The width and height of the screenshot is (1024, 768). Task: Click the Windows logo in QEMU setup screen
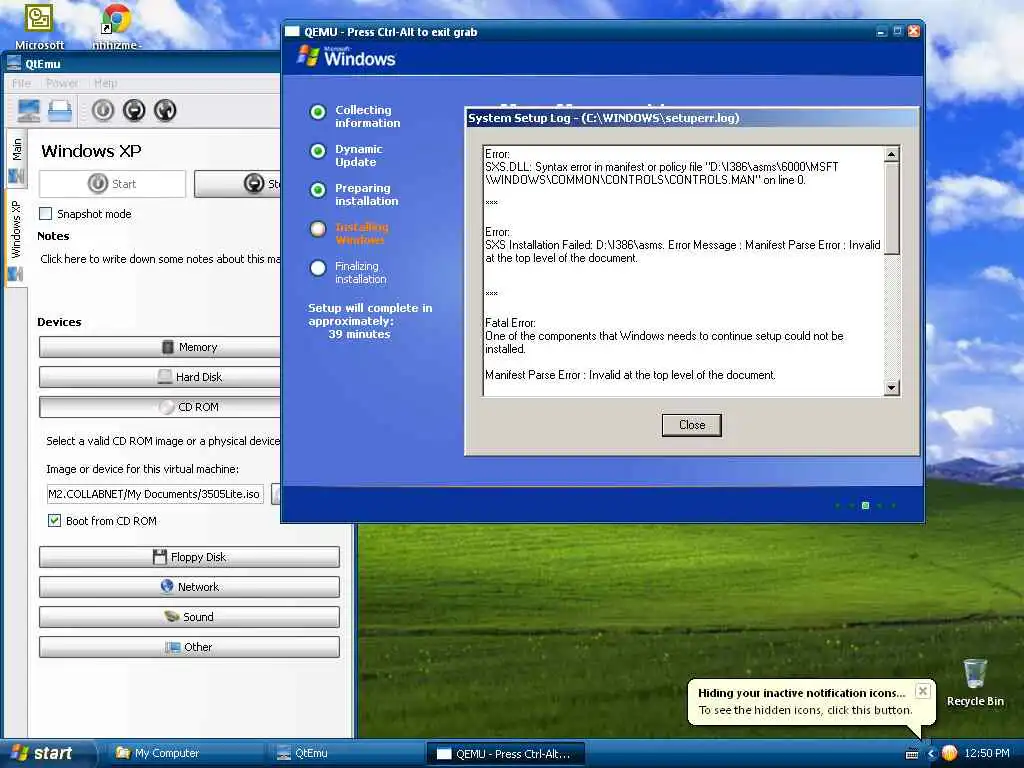[x=347, y=57]
